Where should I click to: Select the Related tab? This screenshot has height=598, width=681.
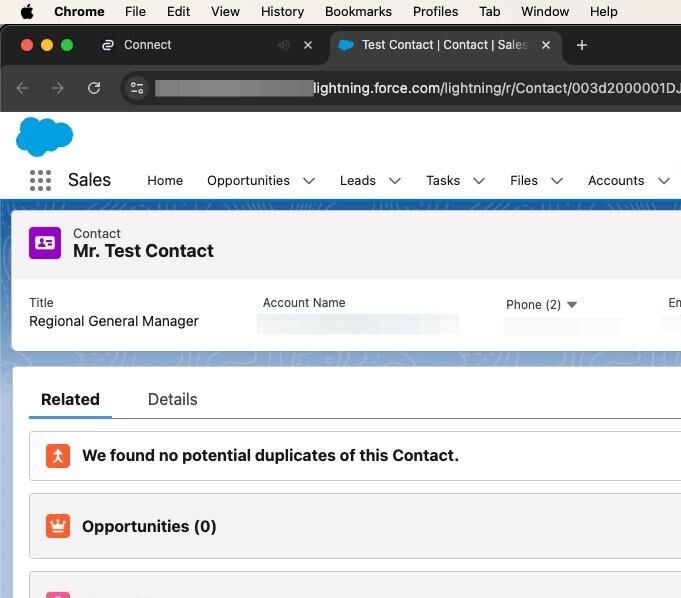70,400
